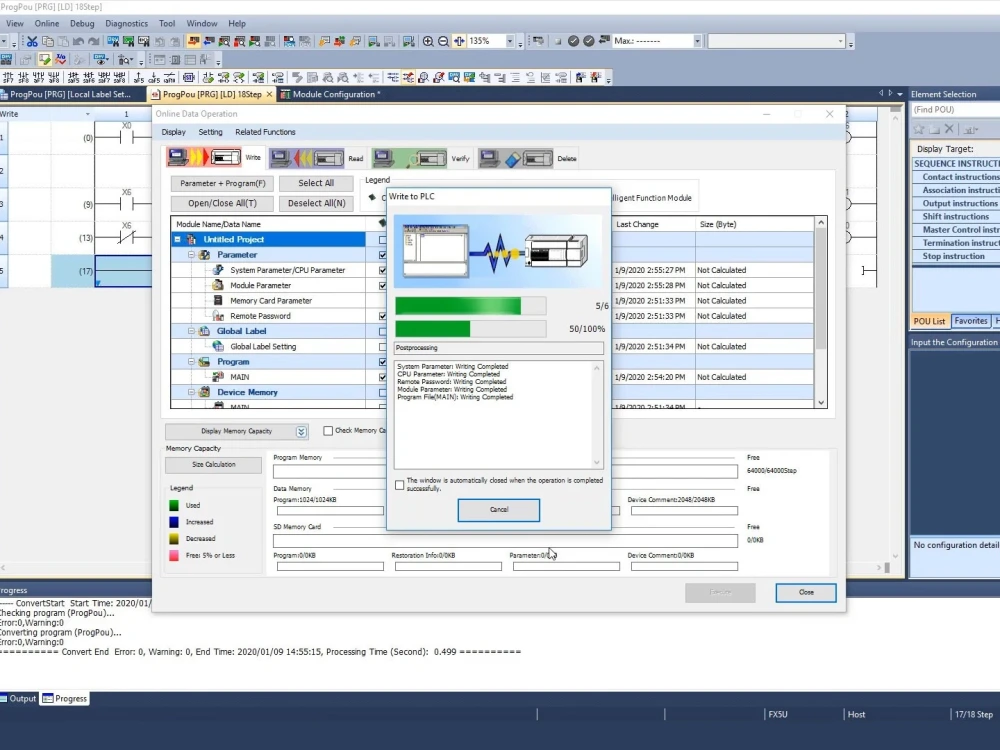Viewport: 1000px width, 750px height.
Task: Click the module list vertical scrollbar
Action: [821, 312]
